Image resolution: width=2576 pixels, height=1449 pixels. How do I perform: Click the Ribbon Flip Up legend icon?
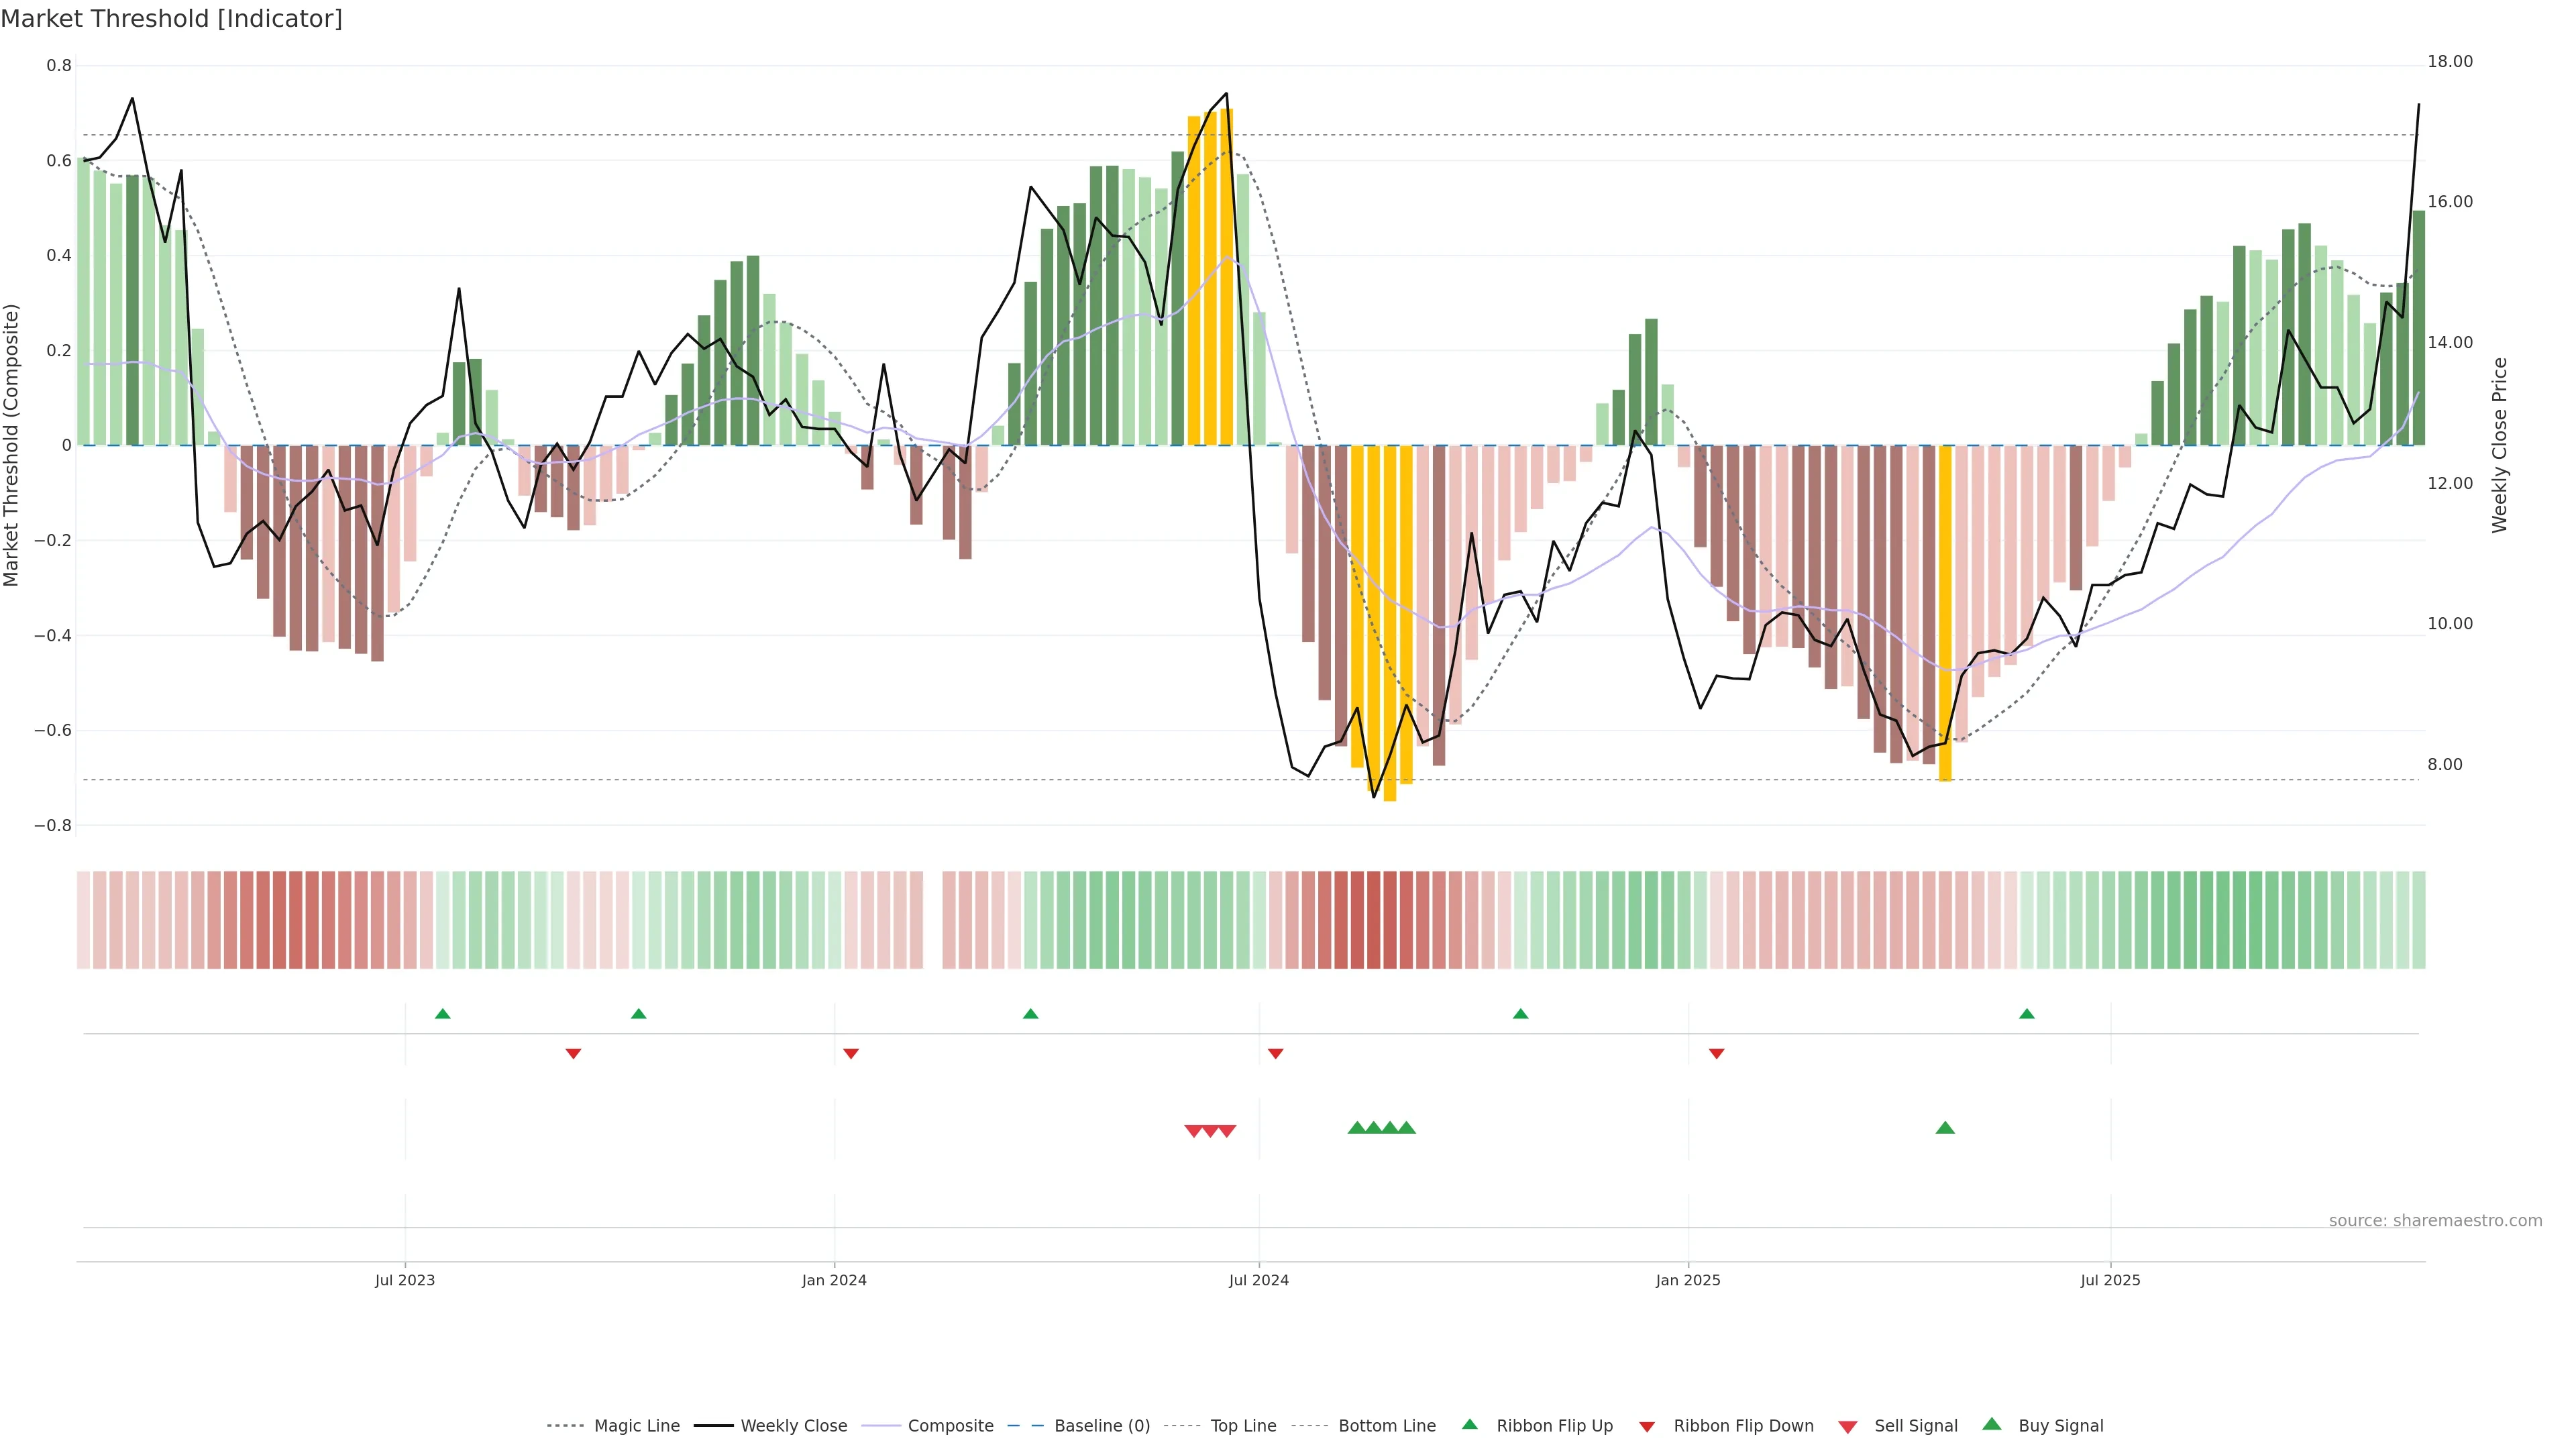1469,1424
